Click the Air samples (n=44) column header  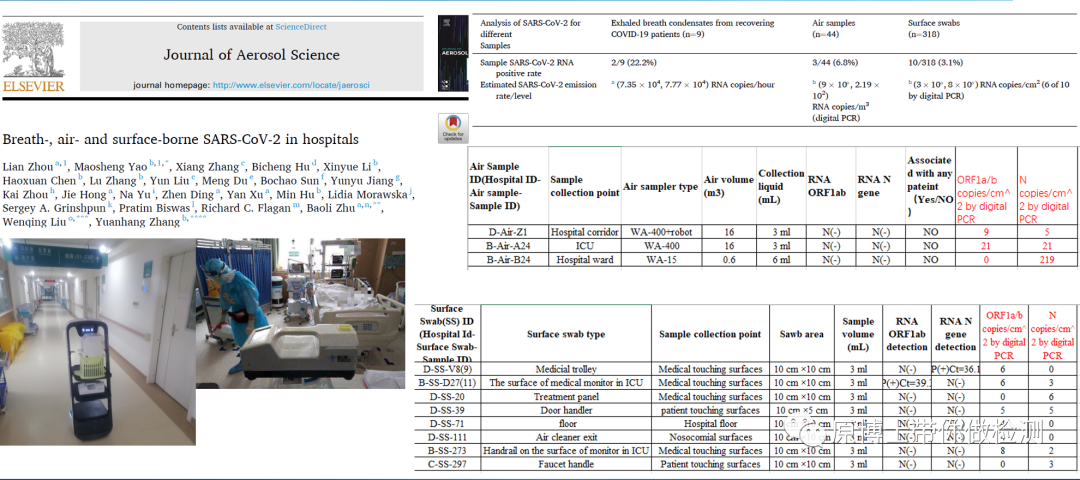(x=835, y=28)
